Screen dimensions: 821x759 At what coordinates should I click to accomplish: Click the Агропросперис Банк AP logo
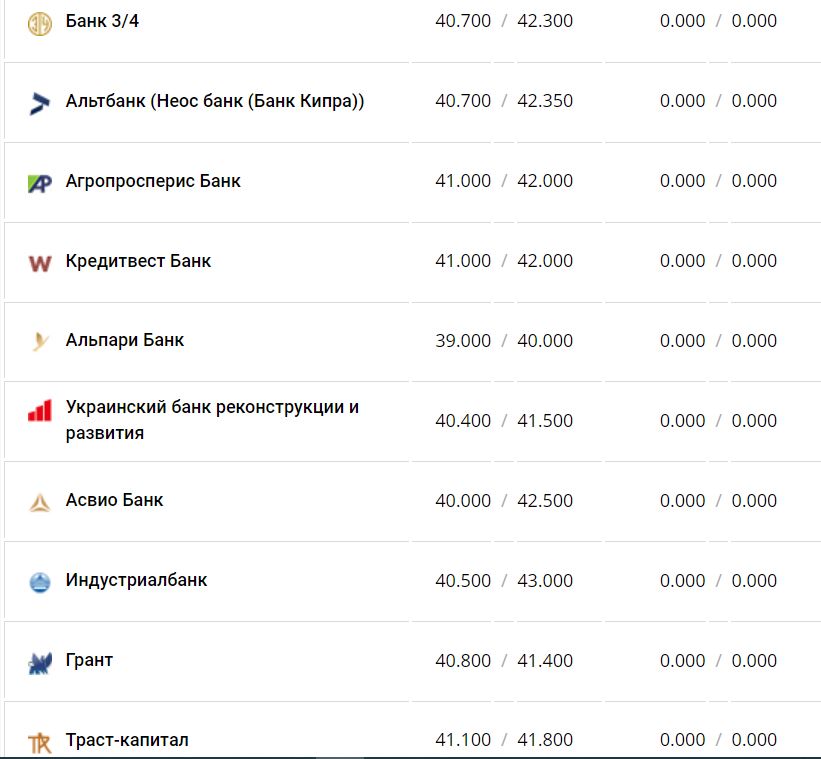39,183
